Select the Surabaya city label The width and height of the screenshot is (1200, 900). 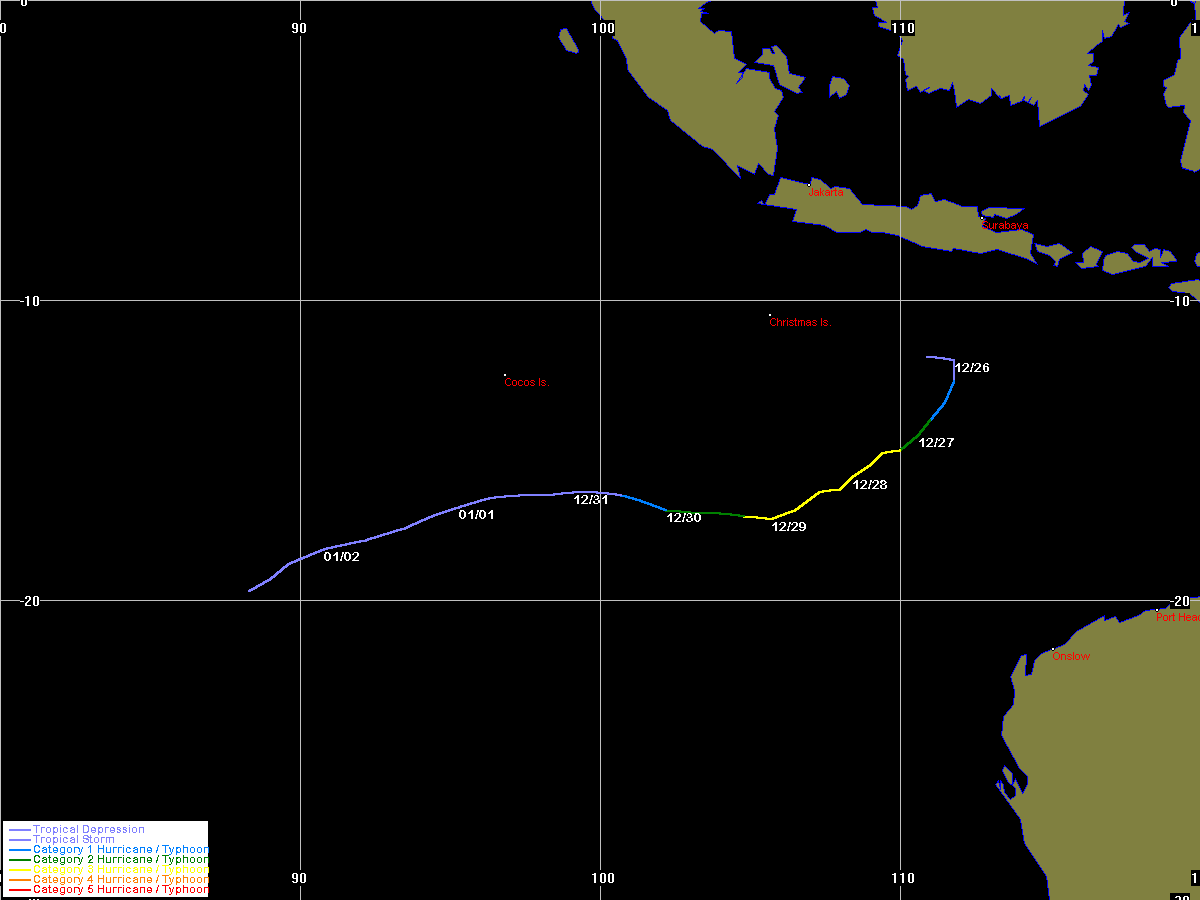[x=1004, y=225]
